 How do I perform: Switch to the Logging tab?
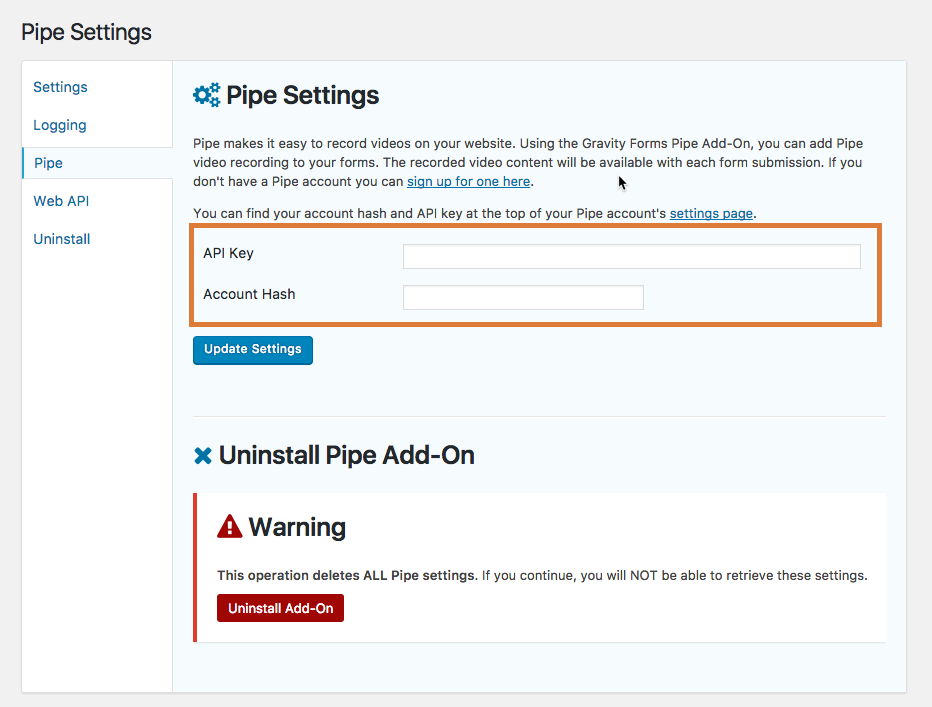[59, 125]
